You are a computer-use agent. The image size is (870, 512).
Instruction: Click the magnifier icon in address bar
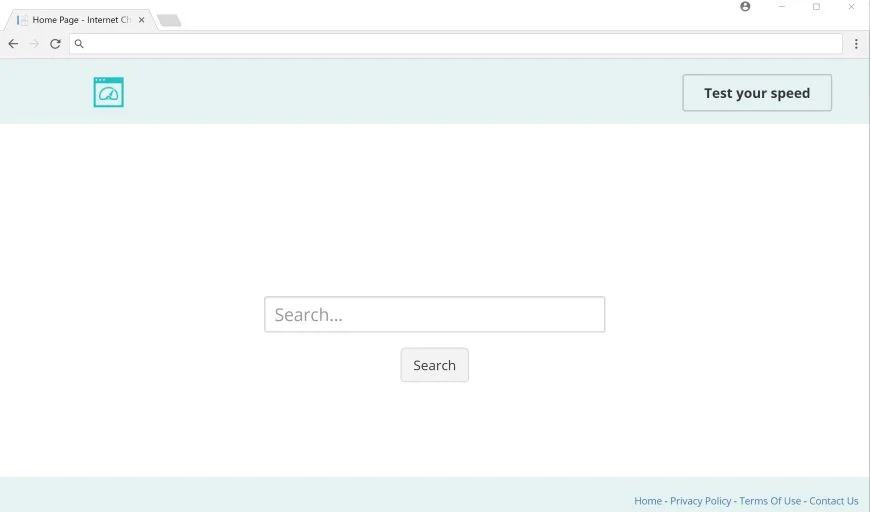(79, 44)
